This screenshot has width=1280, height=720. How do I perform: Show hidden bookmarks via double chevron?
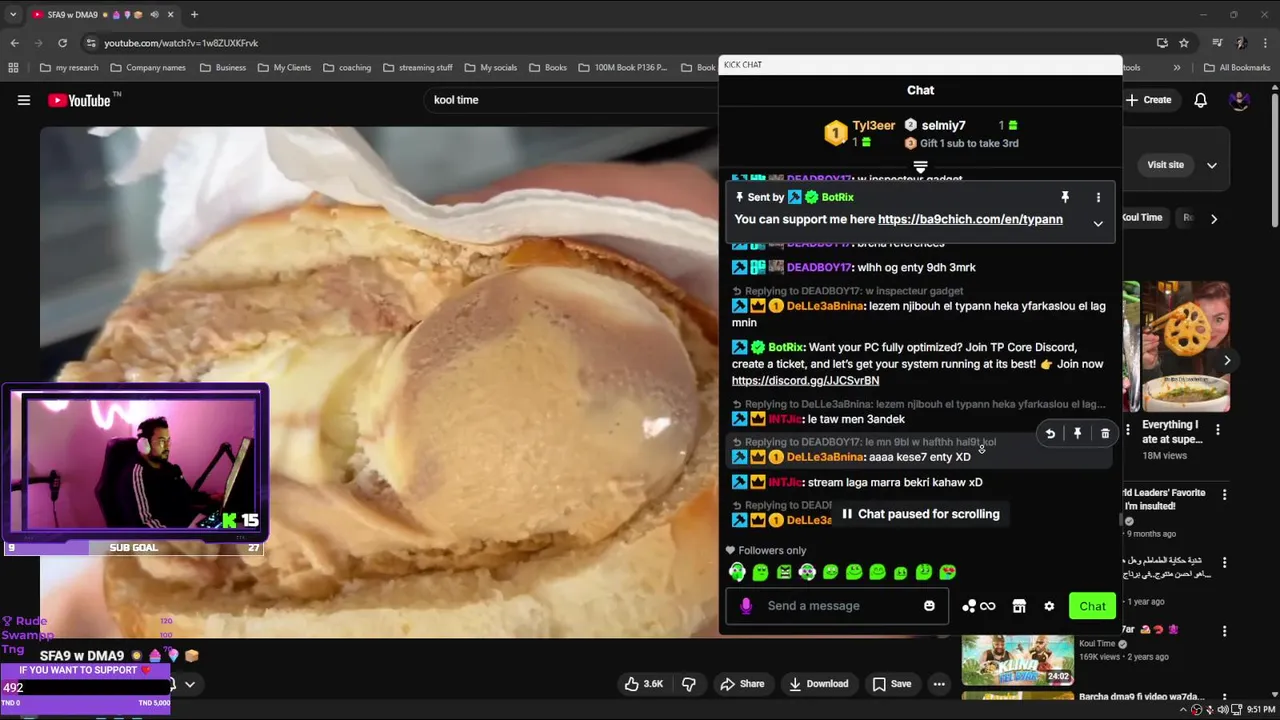[1176, 68]
